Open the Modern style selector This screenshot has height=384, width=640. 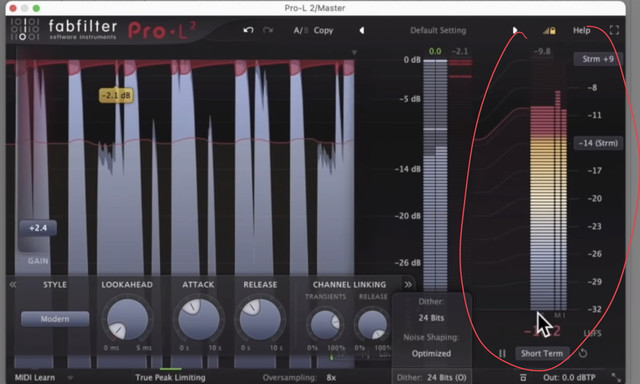(55, 319)
